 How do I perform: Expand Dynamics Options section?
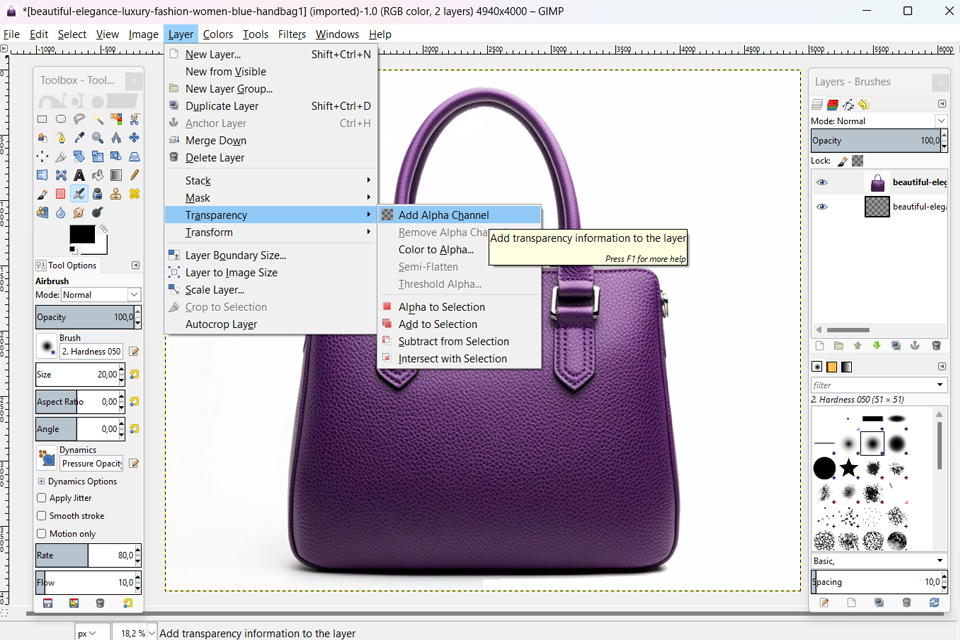[x=42, y=481]
